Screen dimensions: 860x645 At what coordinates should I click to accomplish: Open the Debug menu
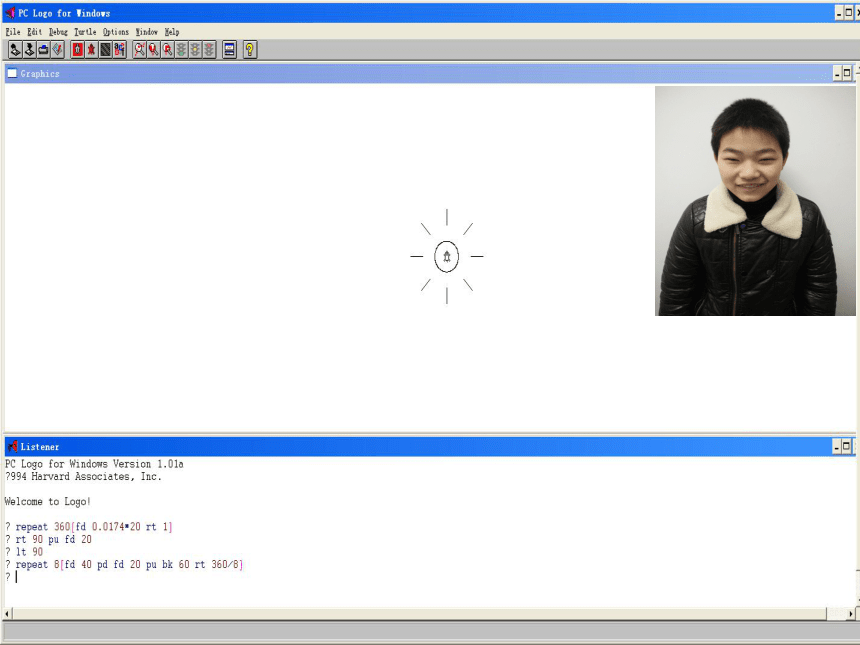(58, 32)
